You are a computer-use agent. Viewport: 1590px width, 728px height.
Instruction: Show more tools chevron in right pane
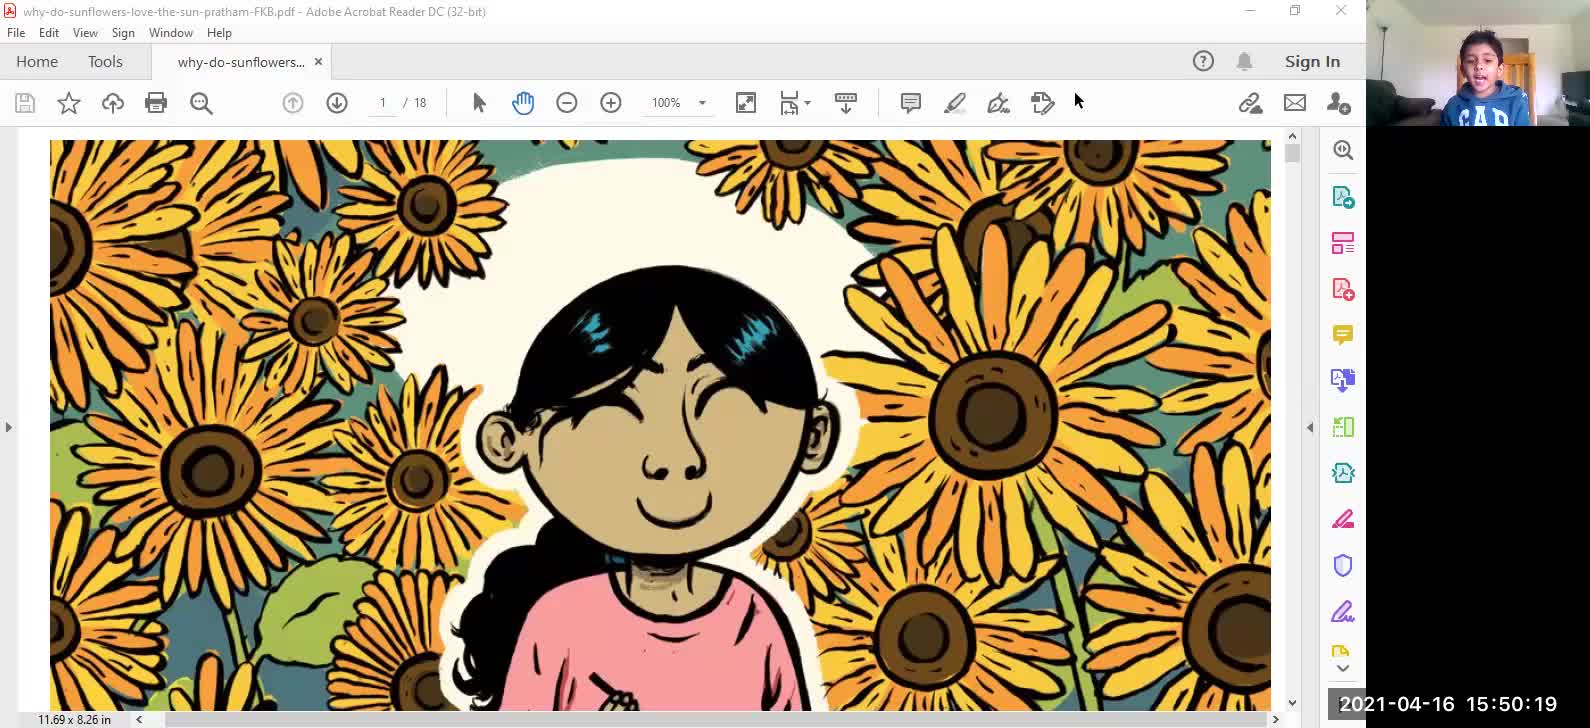[1343, 669]
